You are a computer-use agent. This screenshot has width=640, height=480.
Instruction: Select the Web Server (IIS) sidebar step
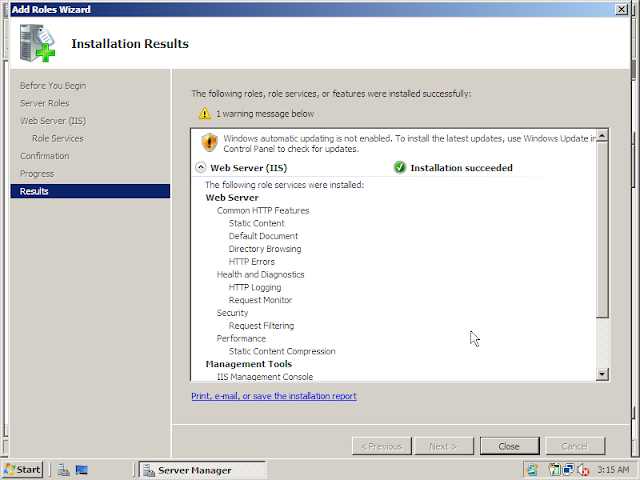[53, 121]
